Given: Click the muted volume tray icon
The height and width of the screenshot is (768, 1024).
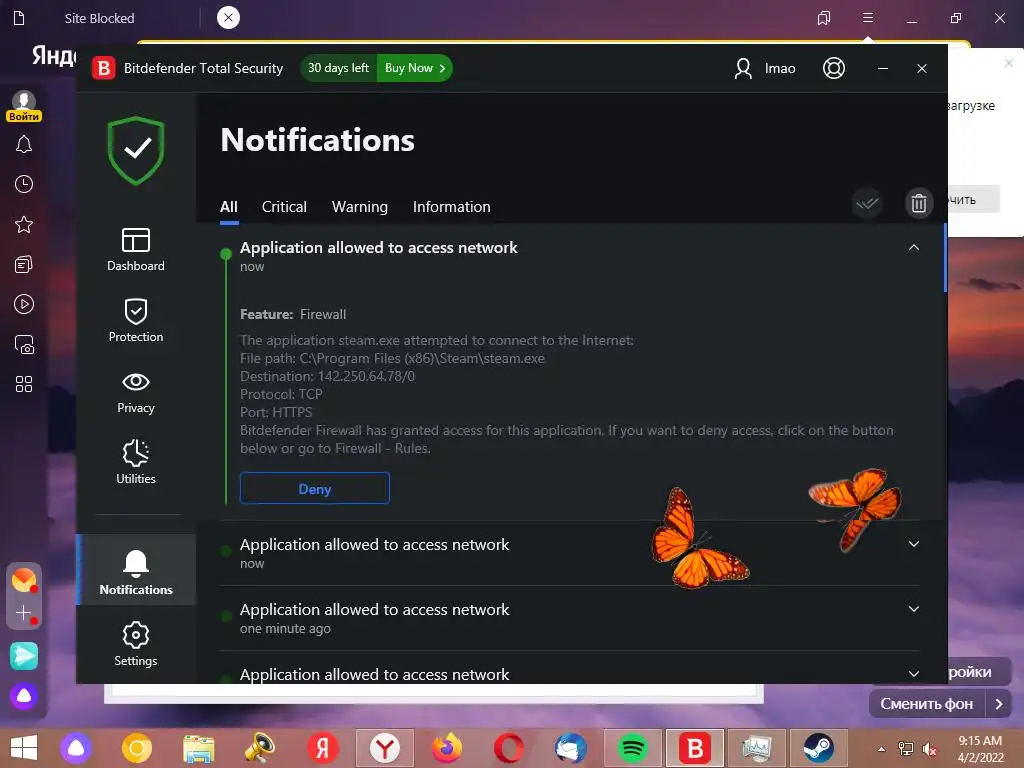Looking at the screenshot, I should click(x=930, y=749).
